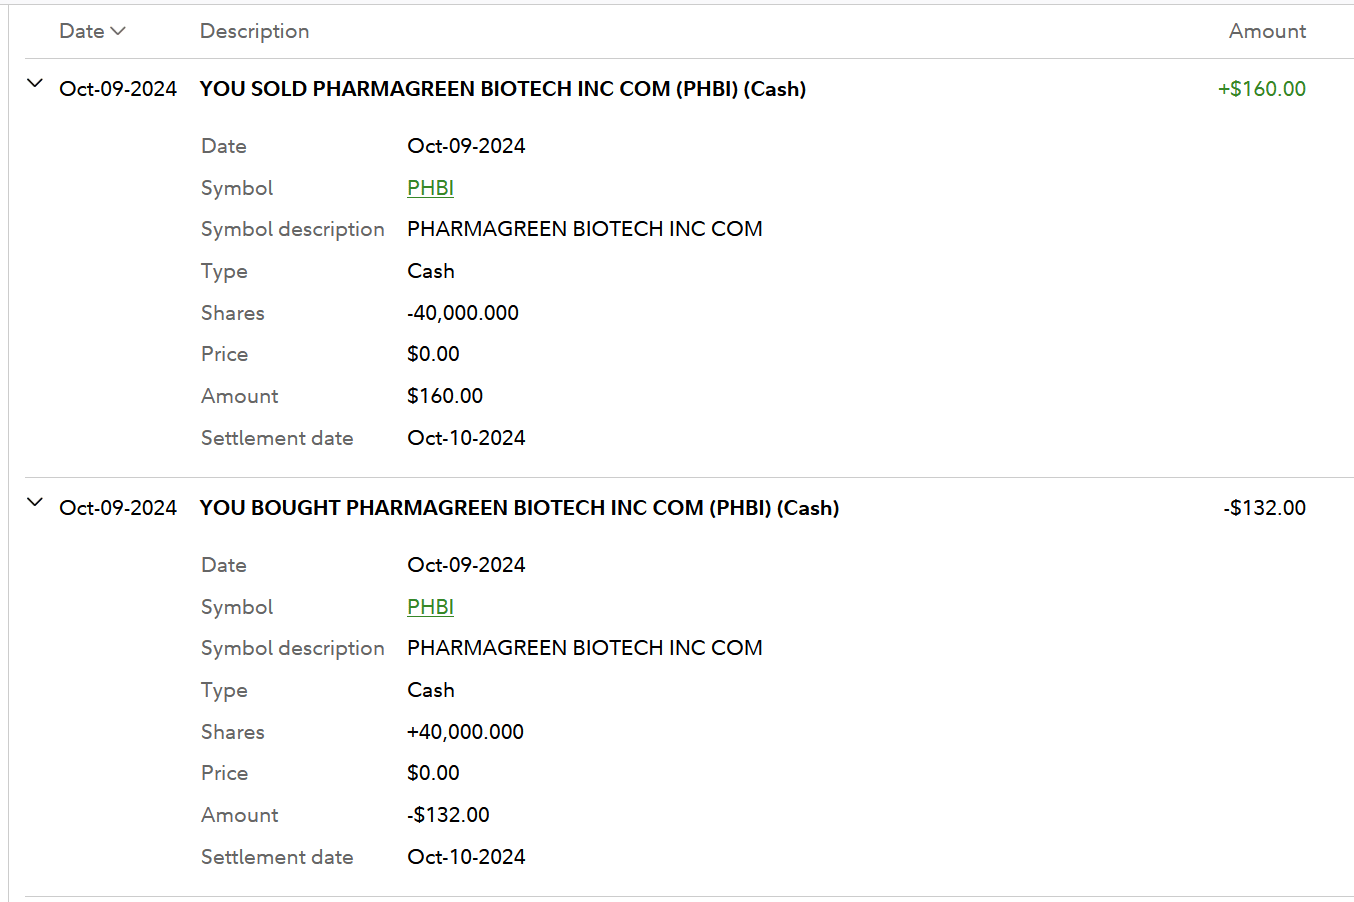Click the +40,000.000 shares value

465,732
